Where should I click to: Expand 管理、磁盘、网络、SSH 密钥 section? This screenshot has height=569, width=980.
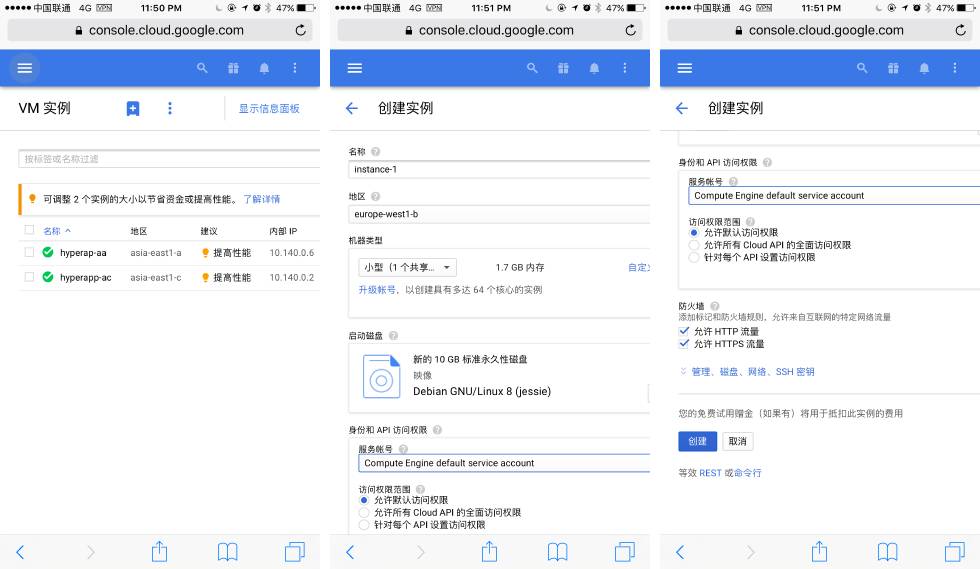pyautogui.click(x=748, y=372)
